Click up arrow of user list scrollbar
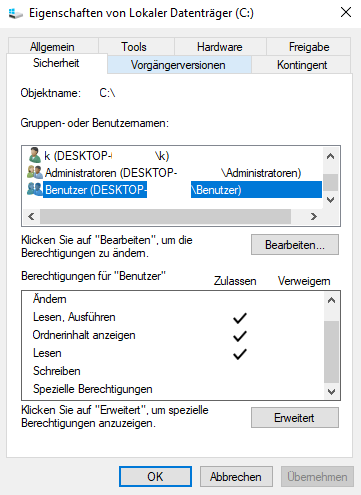Image resolution: width=361 pixels, height=495 pixels. 330,156
